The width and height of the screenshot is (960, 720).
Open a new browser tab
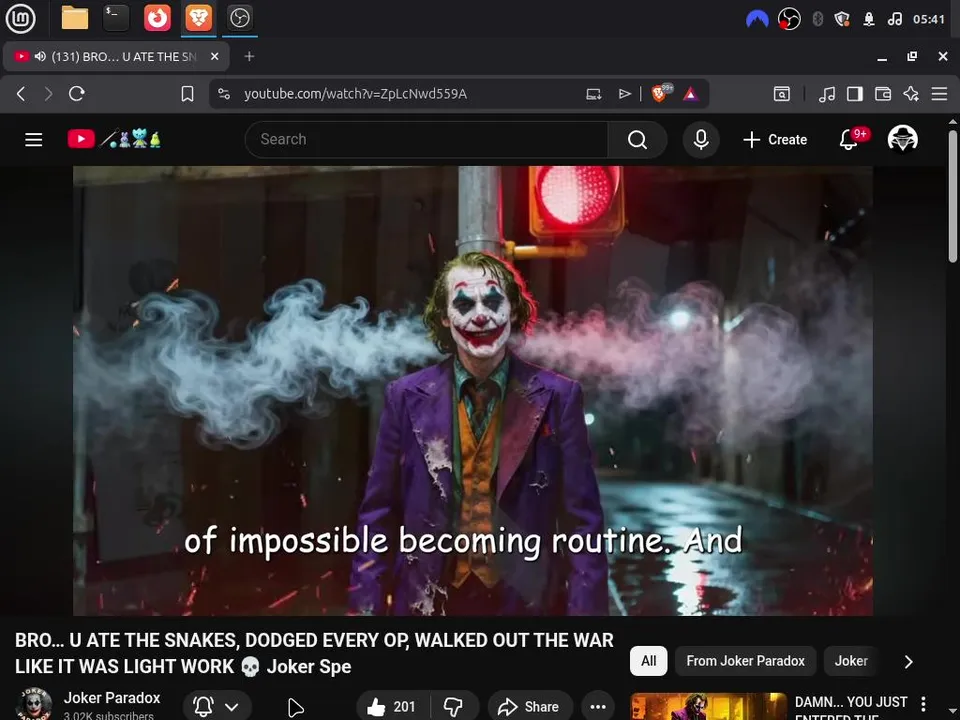pyautogui.click(x=249, y=56)
